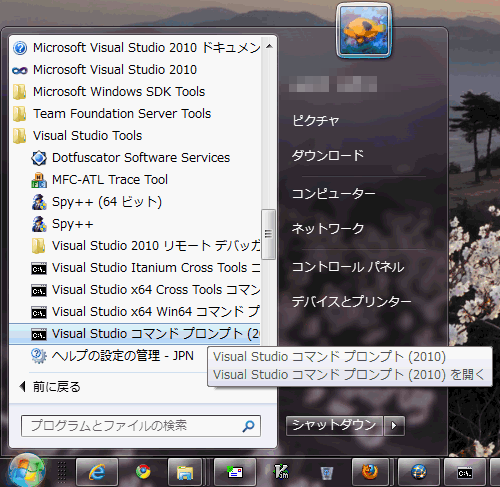Open Firefox from taskbar
The height and width of the screenshot is (487, 500).
point(370,472)
